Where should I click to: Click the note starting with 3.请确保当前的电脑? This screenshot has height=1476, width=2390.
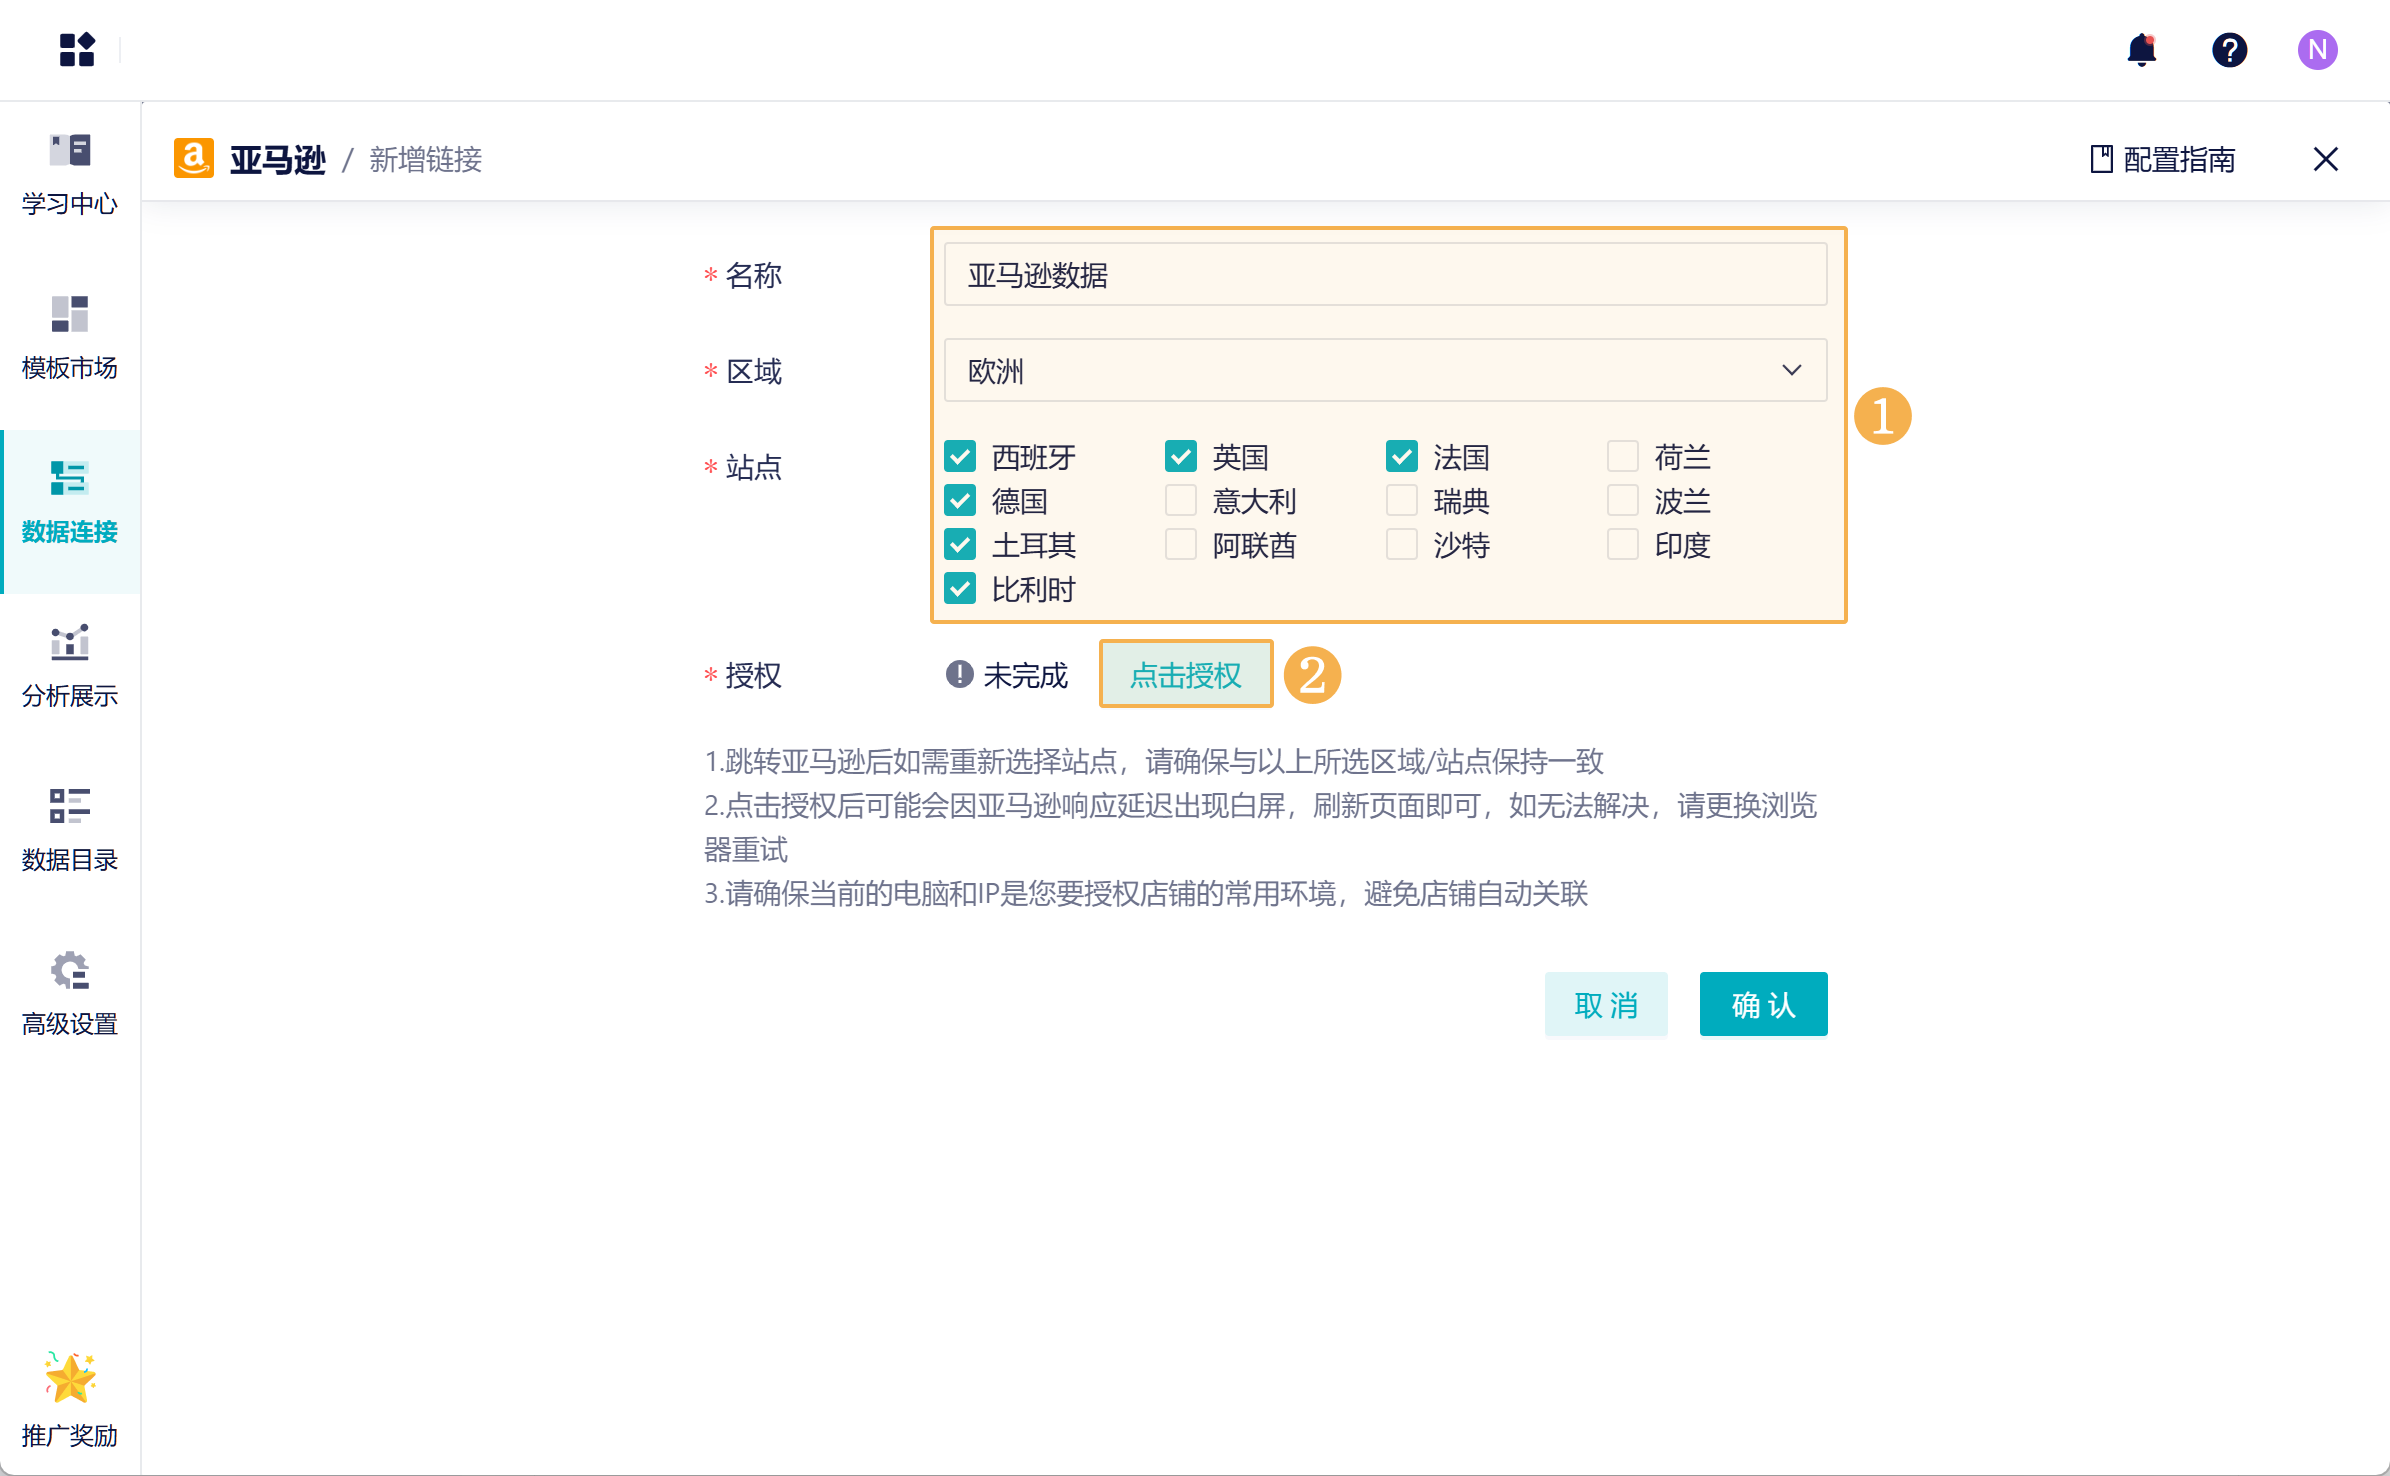(1146, 893)
